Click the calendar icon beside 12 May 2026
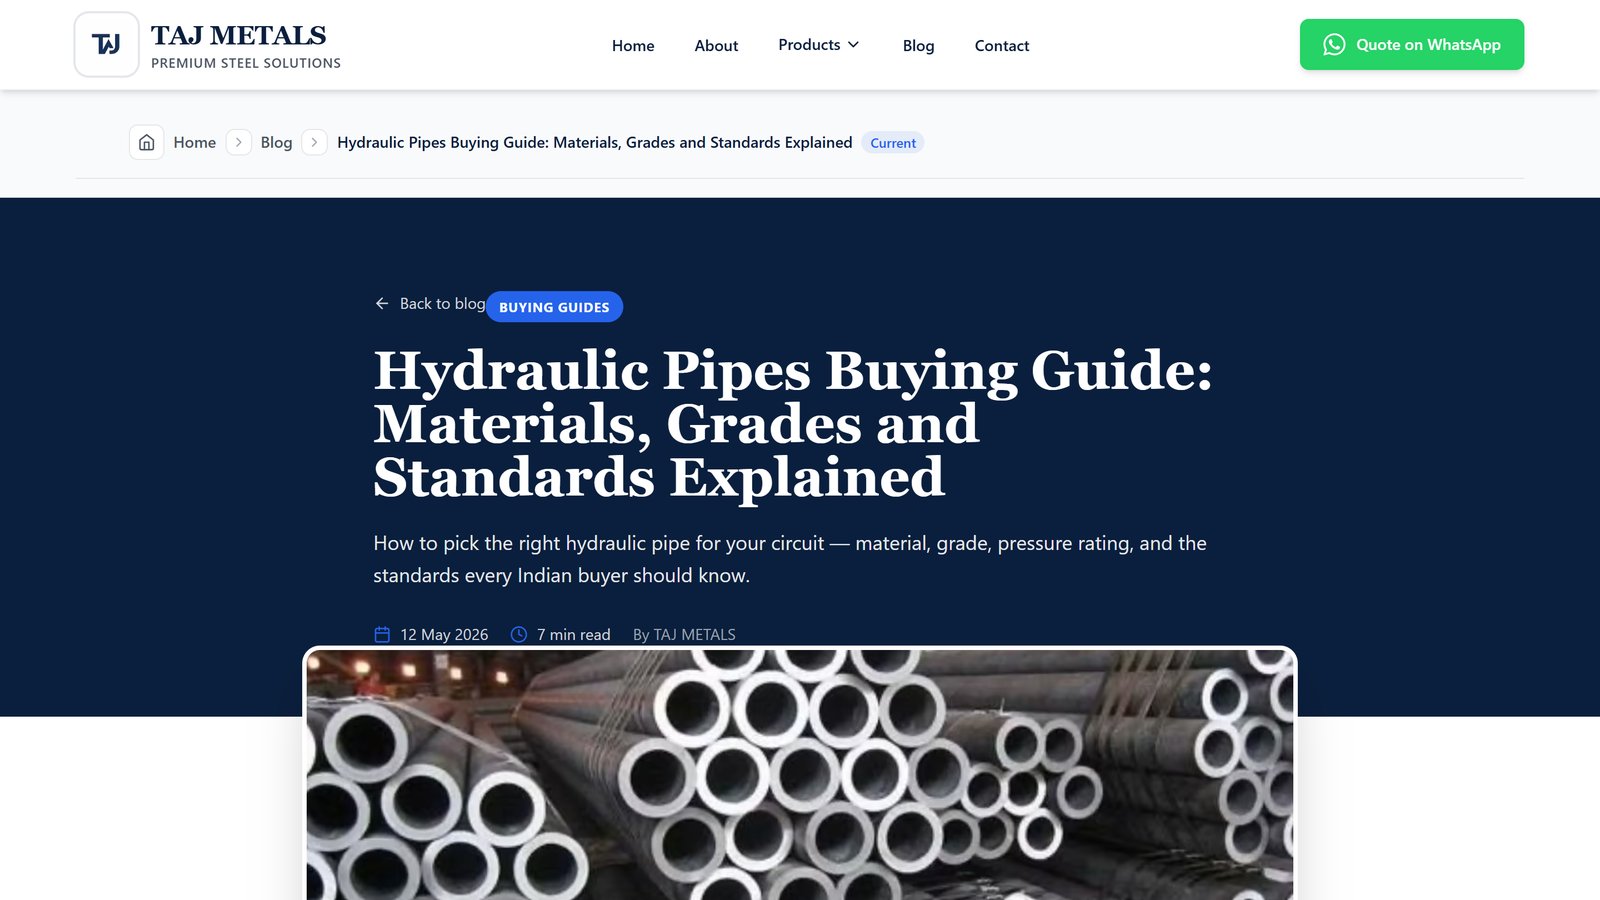The width and height of the screenshot is (1600, 900). 382,634
